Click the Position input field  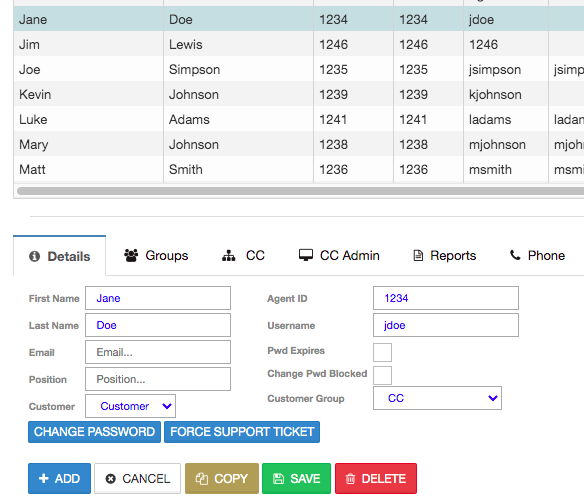(x=158, y=379)
